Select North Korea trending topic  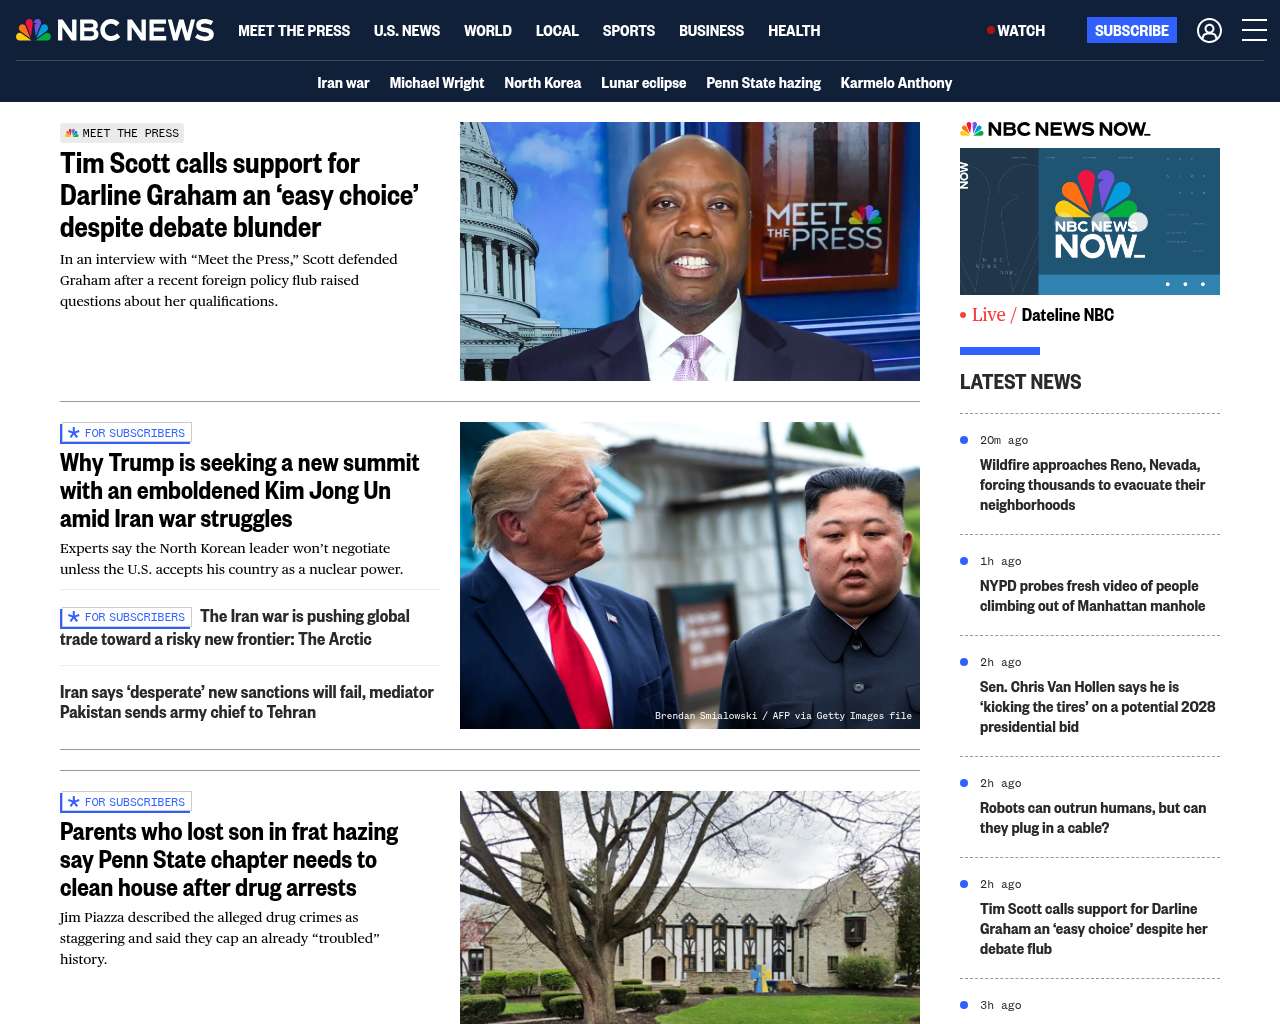click(x=543, y=83)
